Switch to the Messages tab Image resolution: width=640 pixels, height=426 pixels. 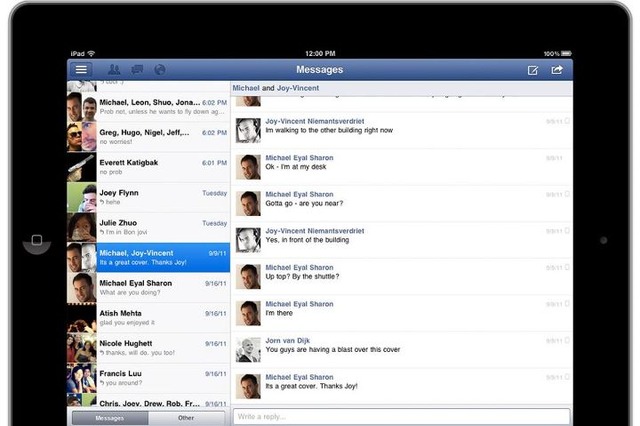click(x=110, y=418)
